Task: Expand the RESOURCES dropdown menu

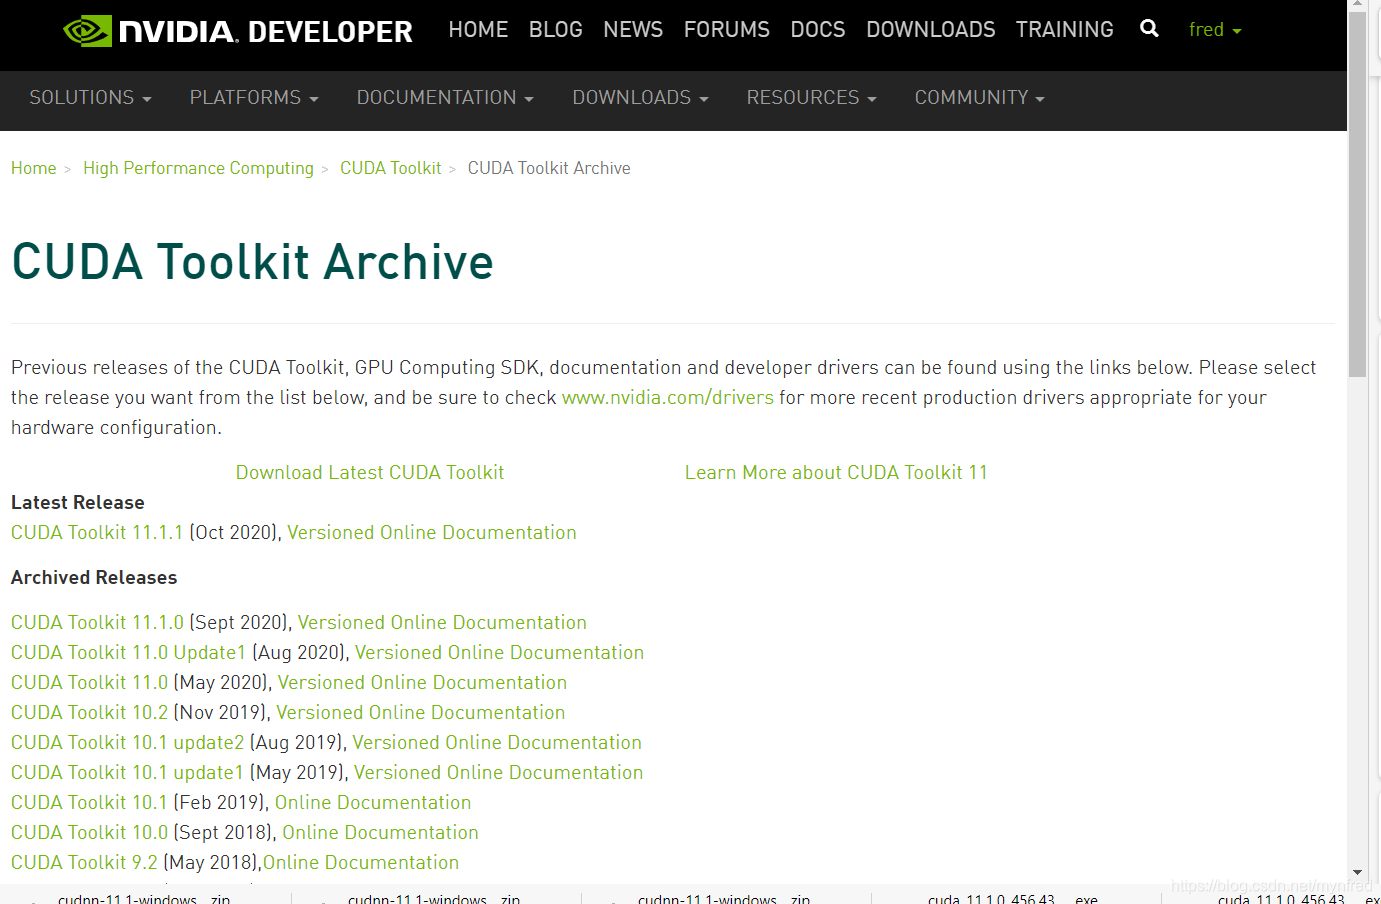Action: pyautogui.click(x=811, y=98)
